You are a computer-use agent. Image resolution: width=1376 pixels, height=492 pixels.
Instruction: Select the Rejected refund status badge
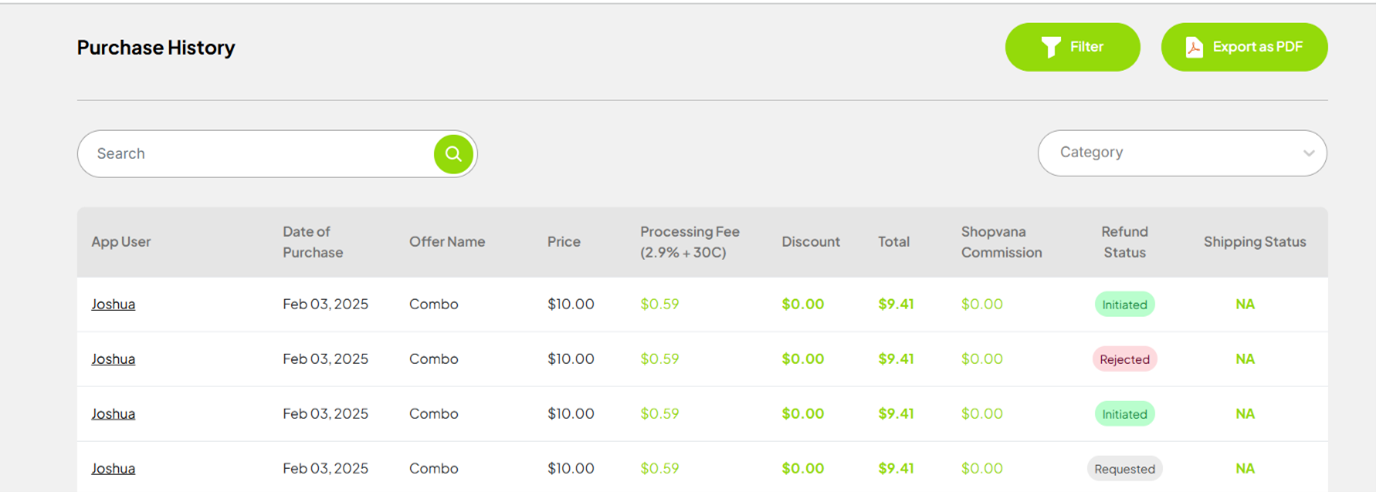tap(1124, 359)
